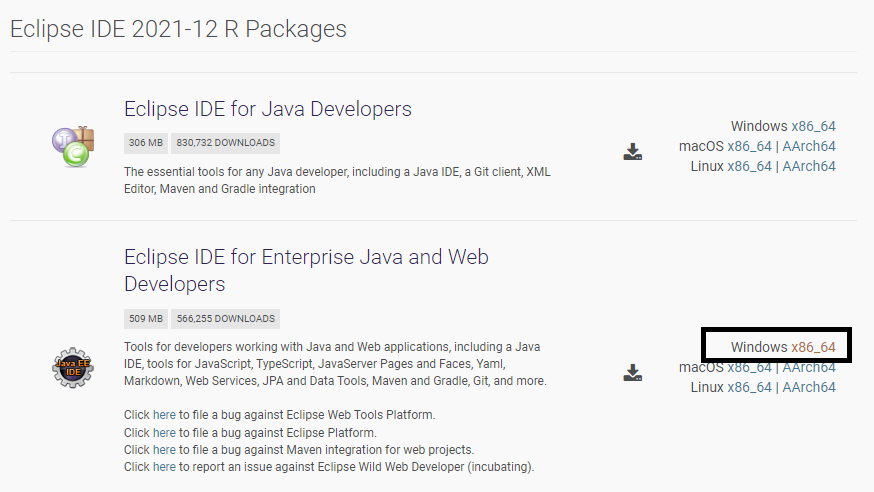Click 'here' to file Web Tools Platform bug

tap(164, 415)
